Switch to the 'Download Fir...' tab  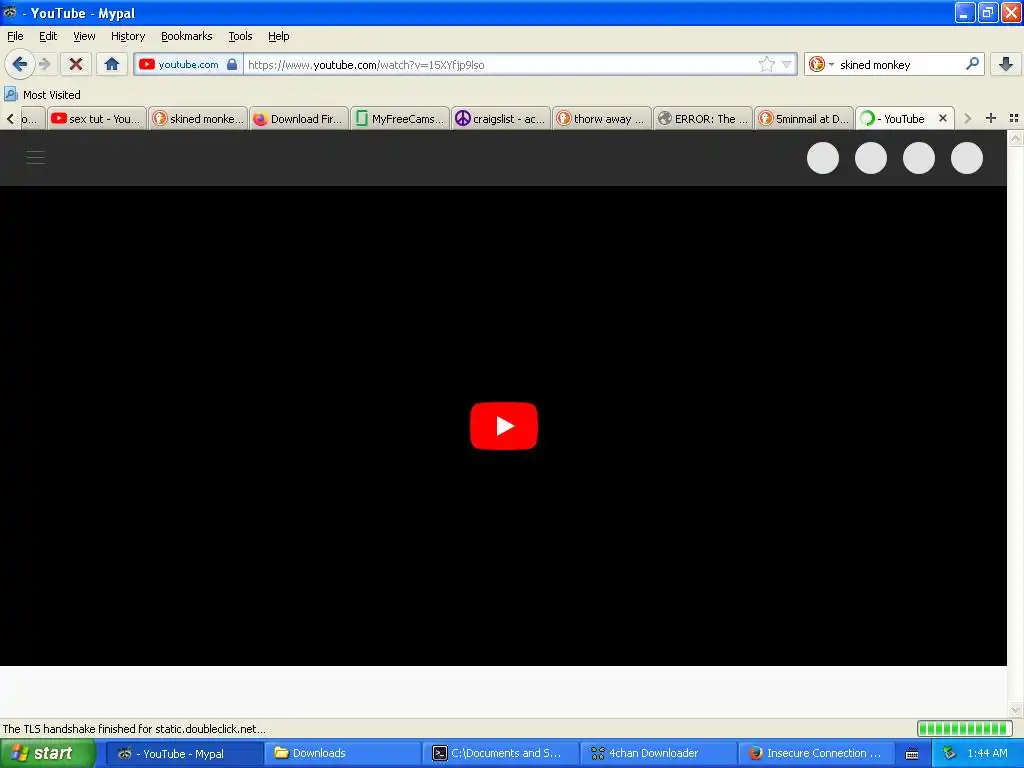click(298, 119)
